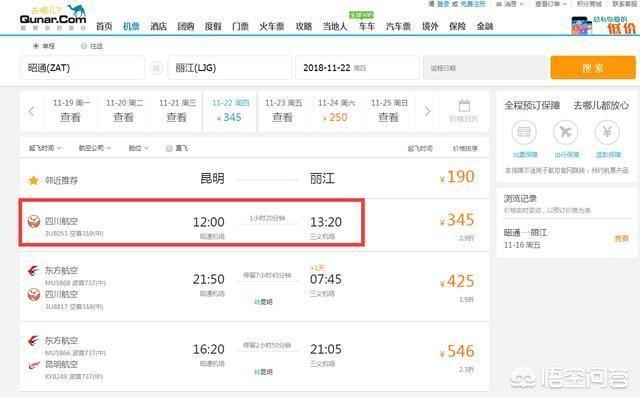Click the orange 搜索 search button
Viewport: 640px width, 400px height.
point(591,68)
